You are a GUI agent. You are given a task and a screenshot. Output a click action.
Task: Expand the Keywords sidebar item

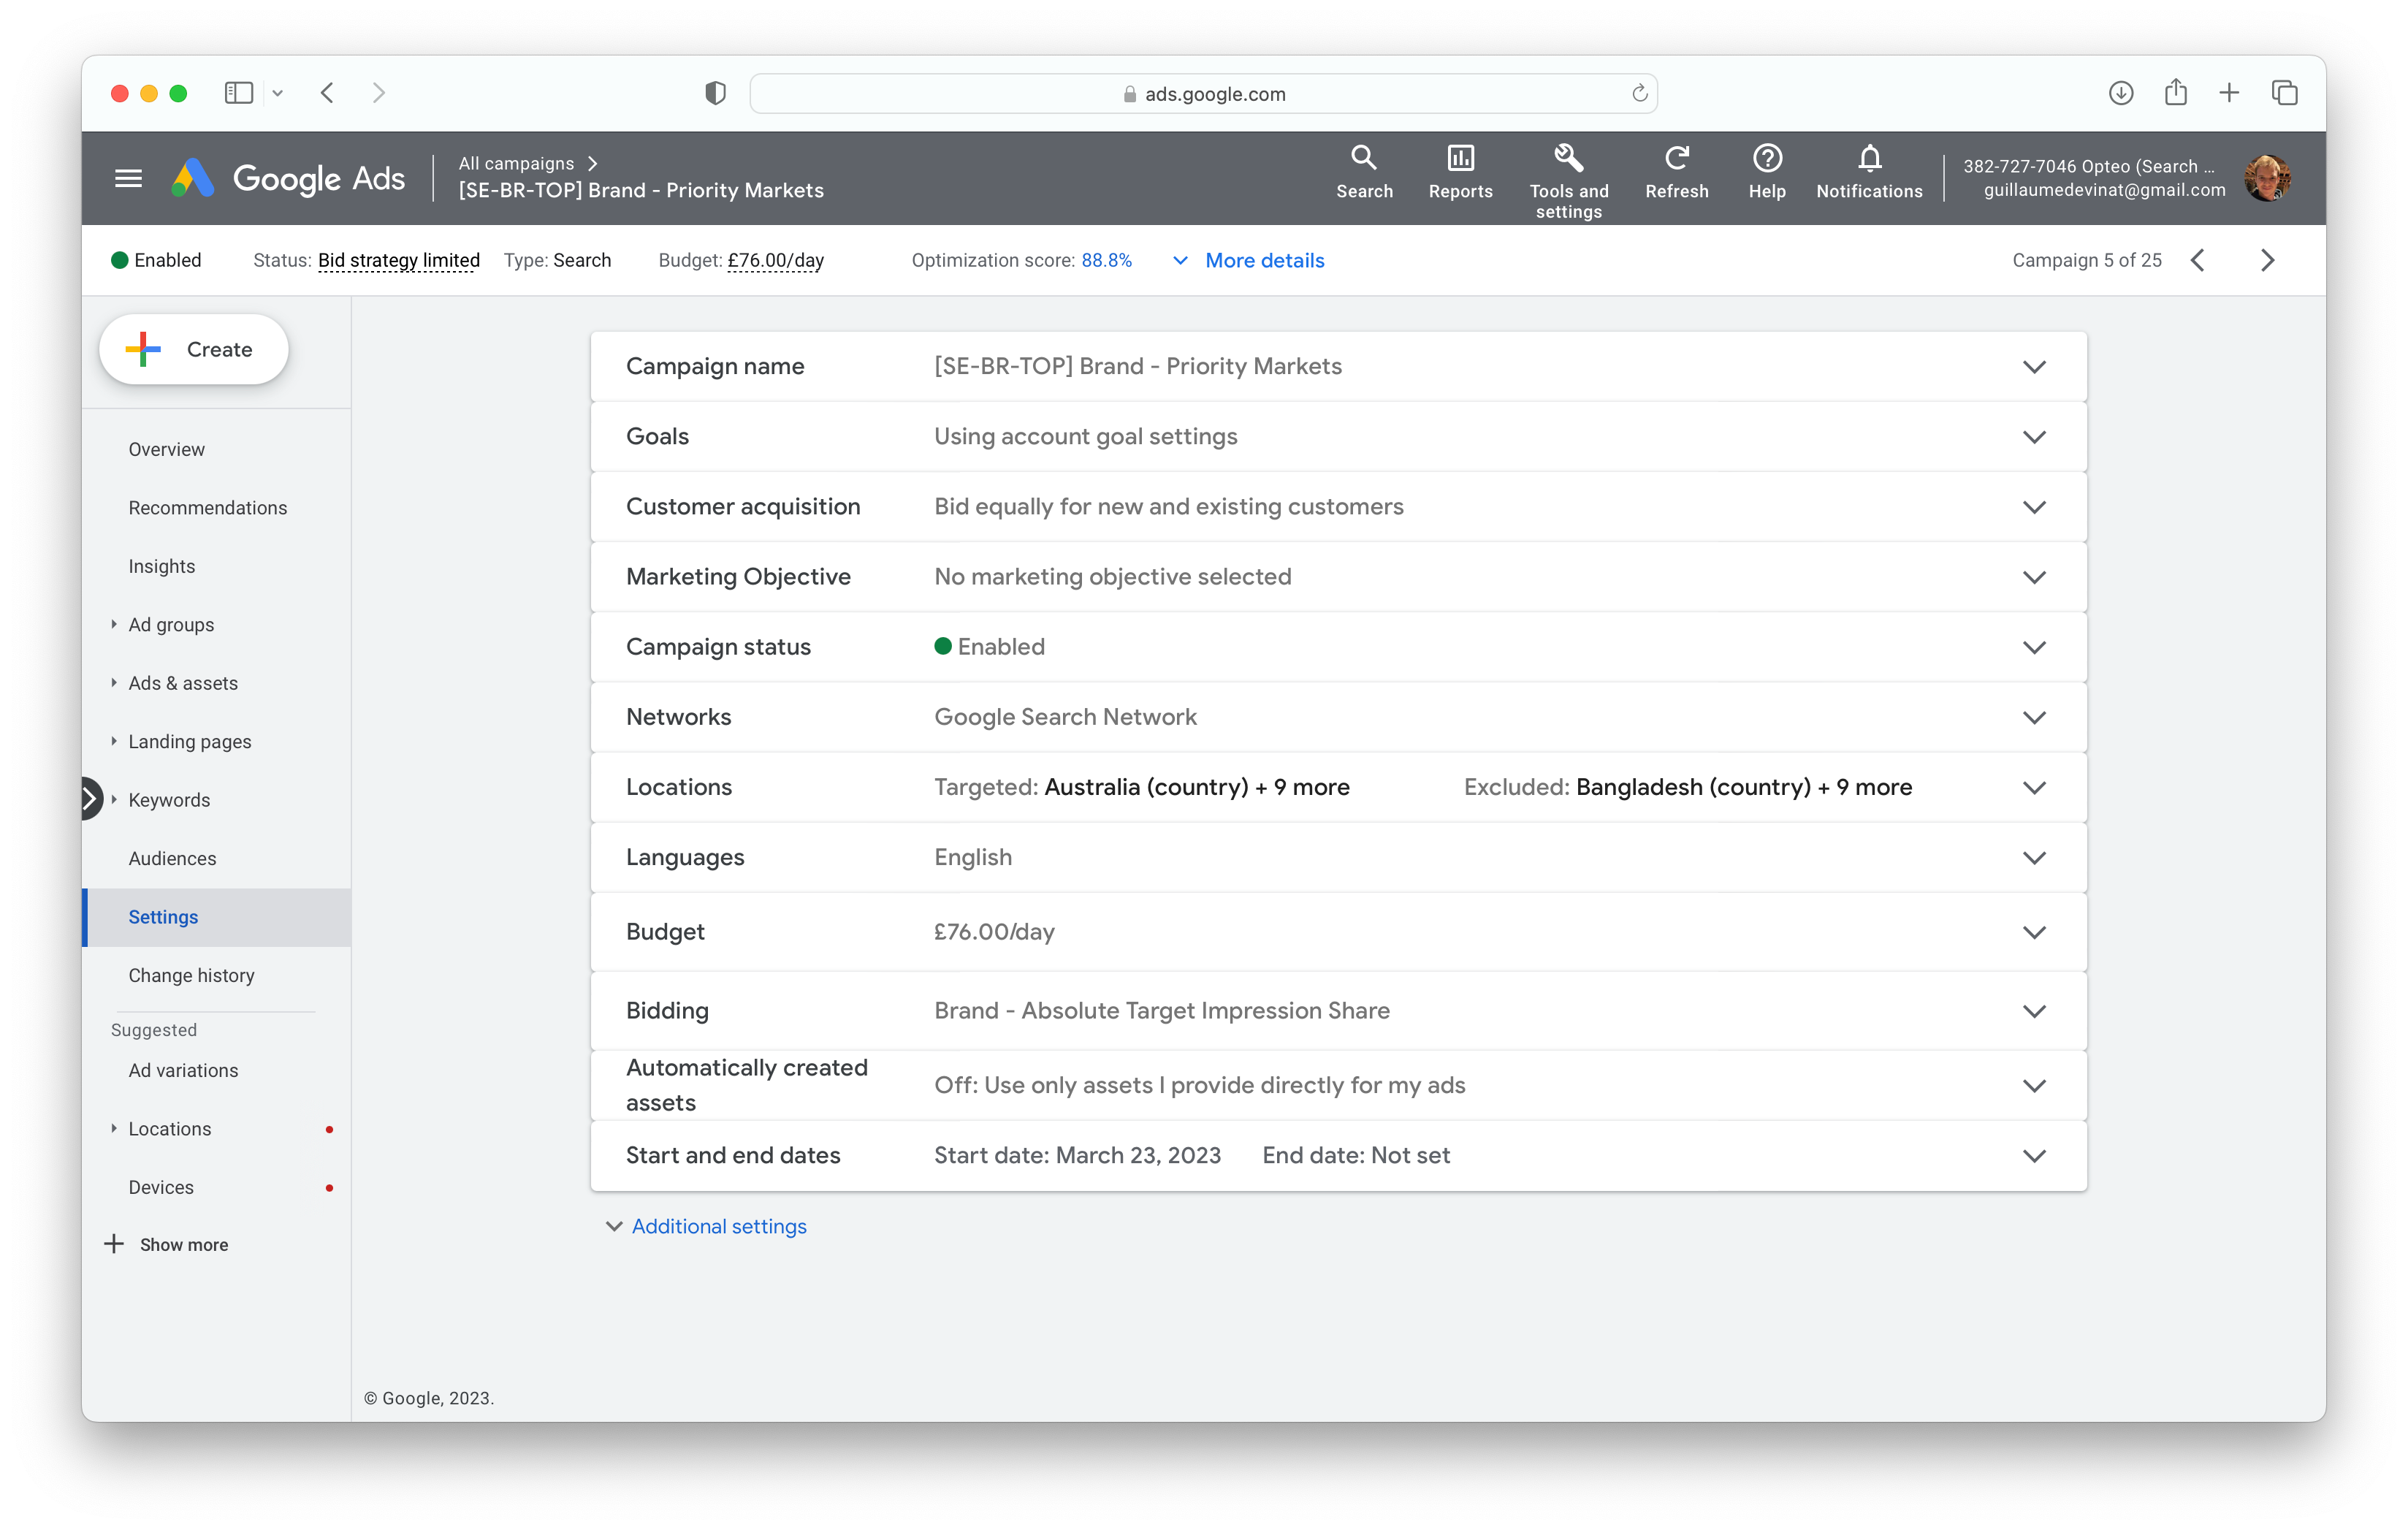tap(114, 800)
